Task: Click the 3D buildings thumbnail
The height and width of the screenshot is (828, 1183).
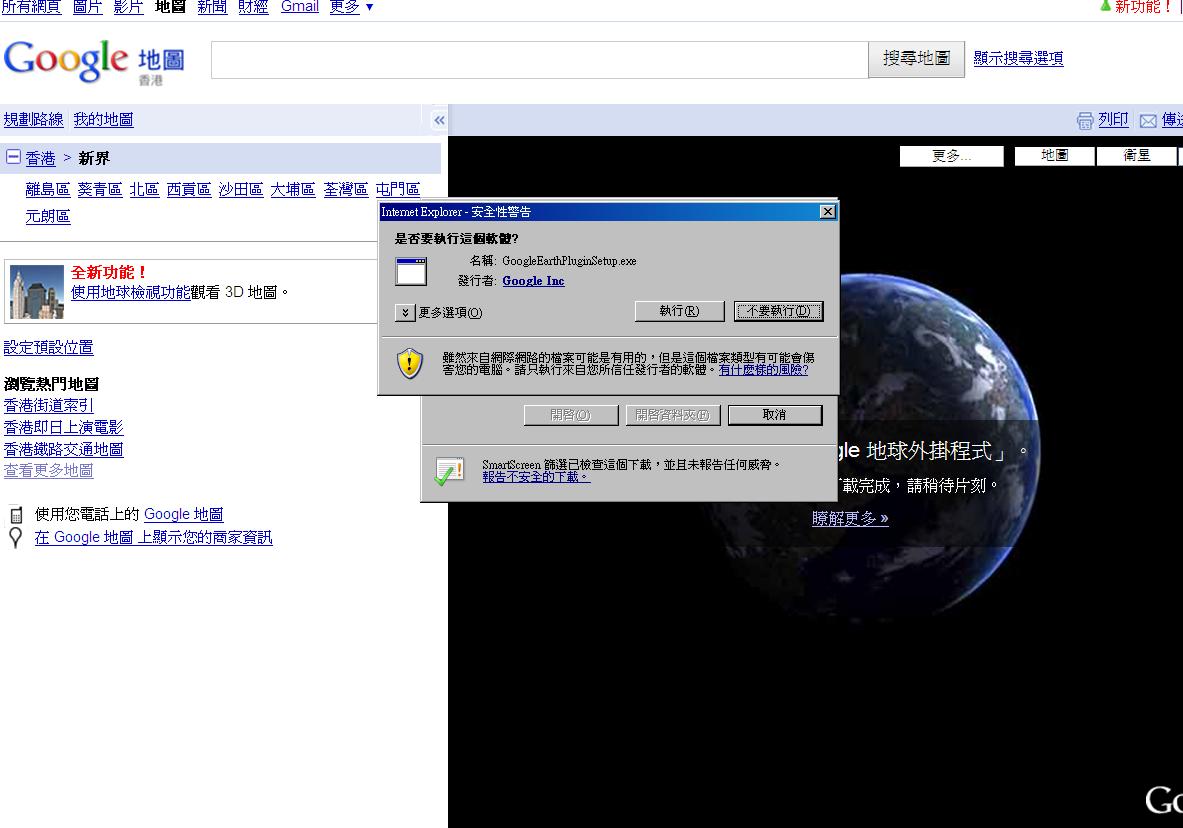Action: tap(37, 292)
